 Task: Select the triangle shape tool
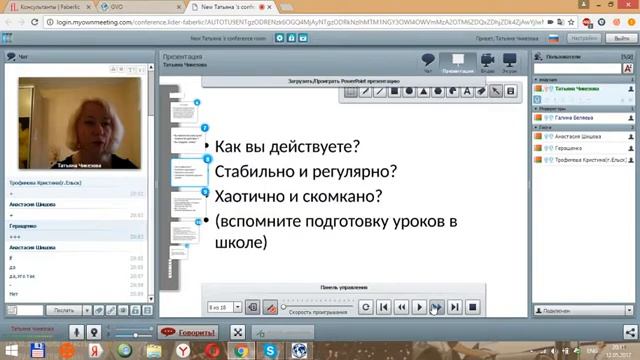pos(423,91)
